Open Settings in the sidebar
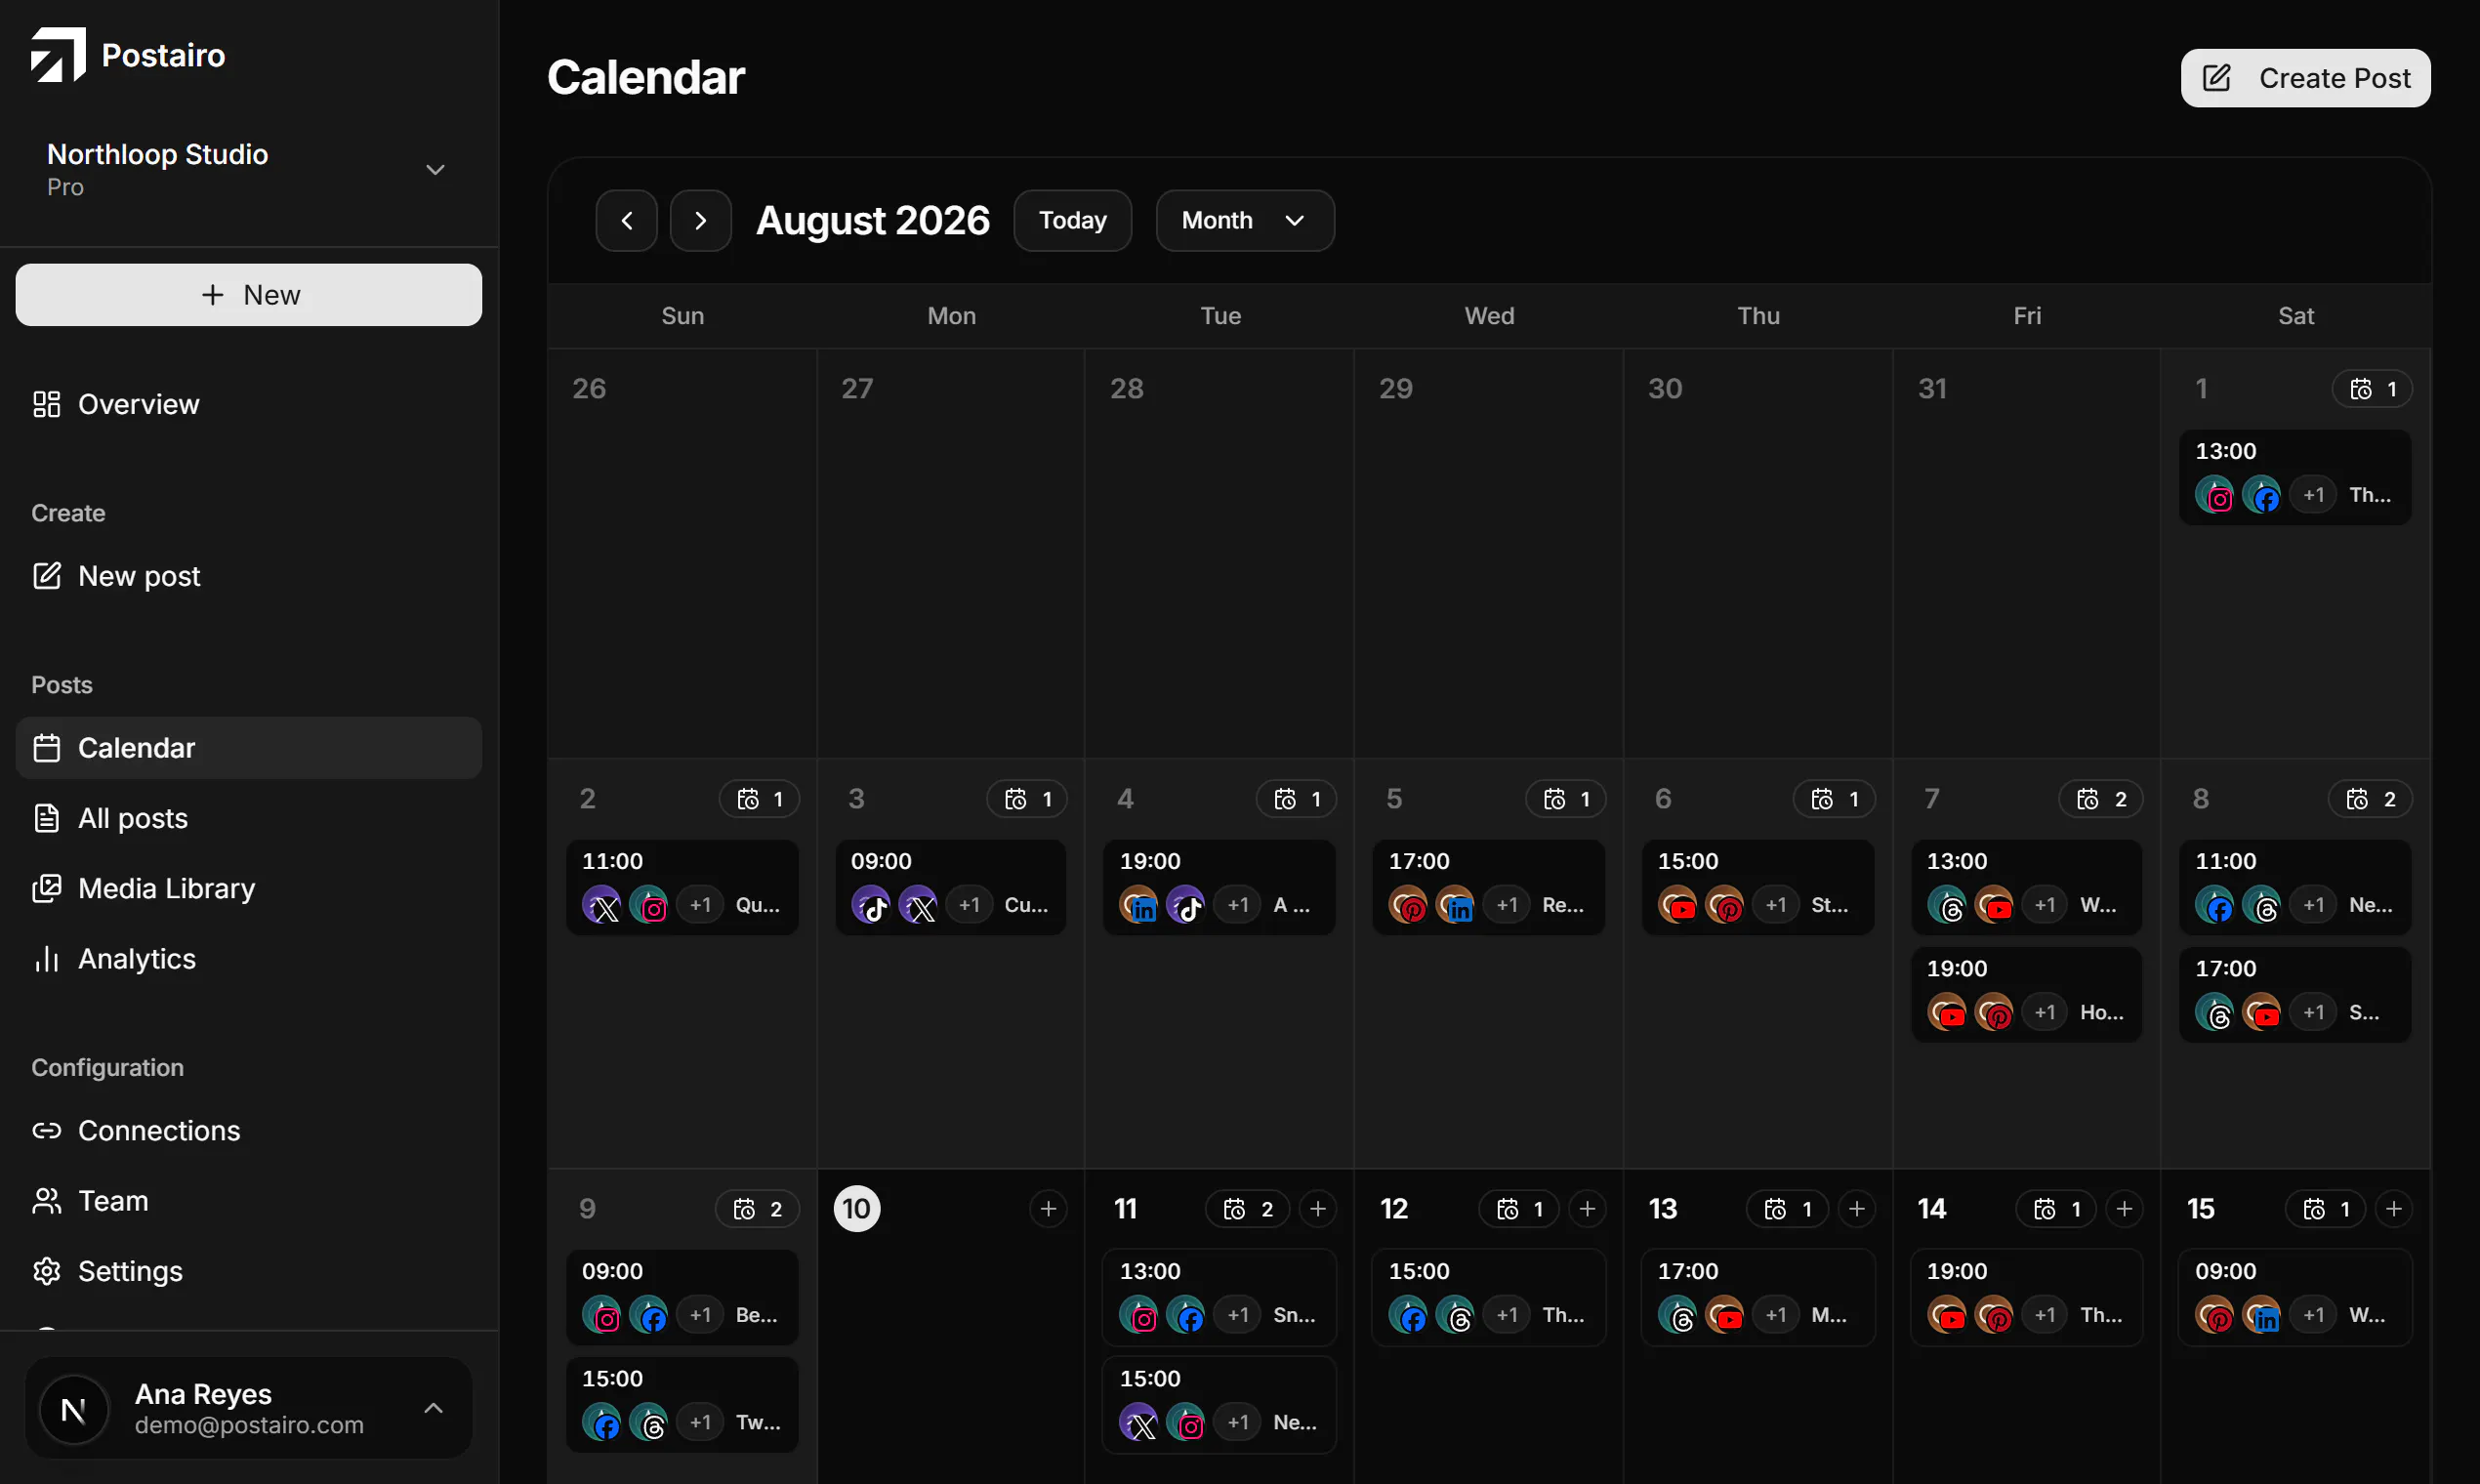Viewport: 2480px width, 1484px height. coord(249,1271)
